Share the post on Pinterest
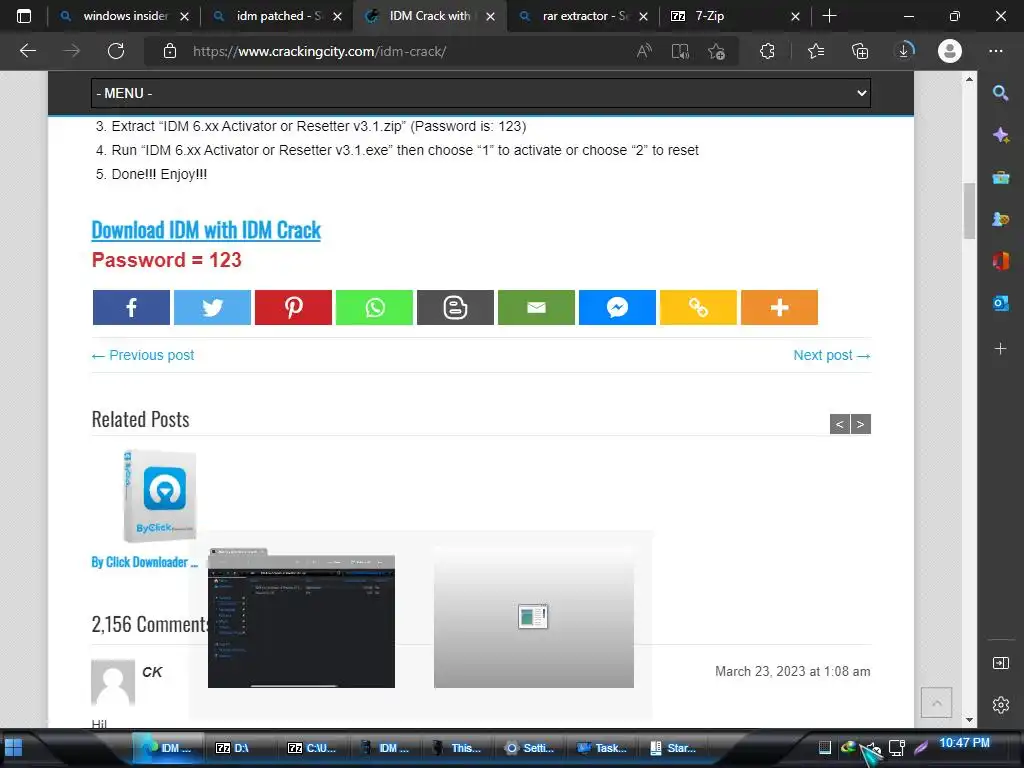This screenshot has width=1024, height=768. click(293, 308)
